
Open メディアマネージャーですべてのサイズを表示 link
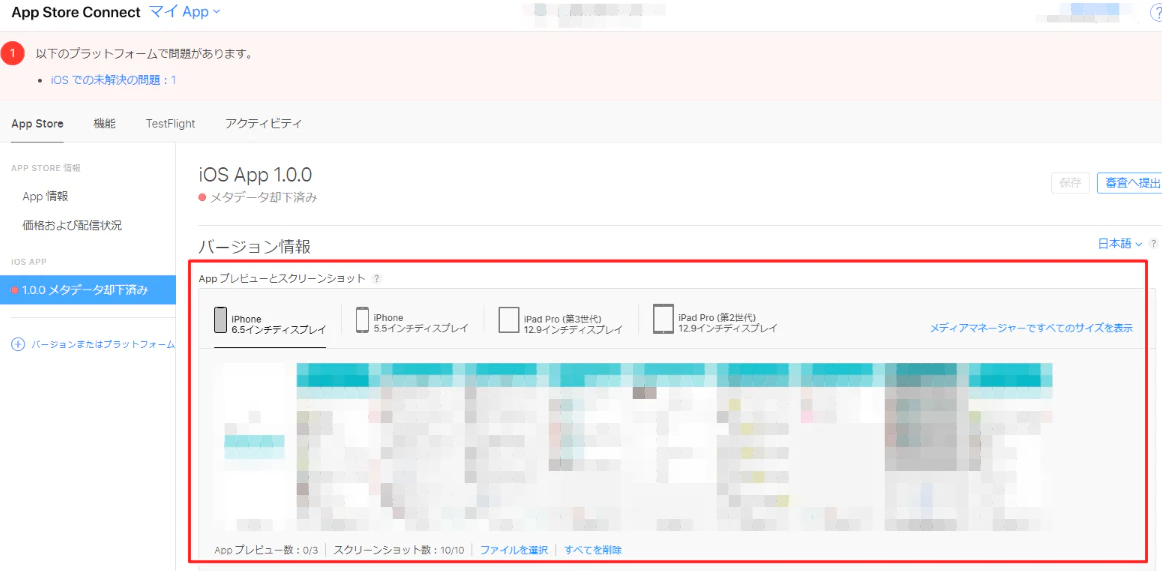(x=1031, y=327)
